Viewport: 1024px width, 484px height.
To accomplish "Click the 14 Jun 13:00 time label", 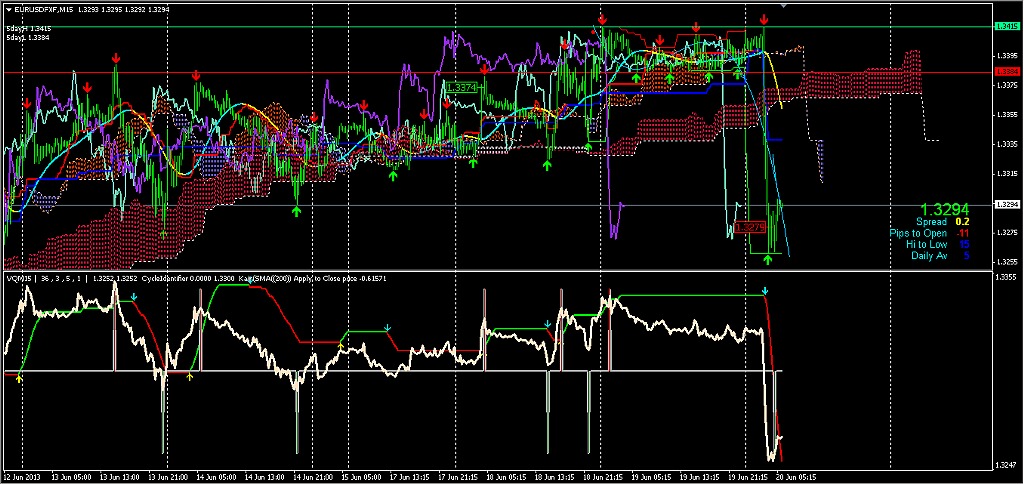I will (x=266, y=477).
